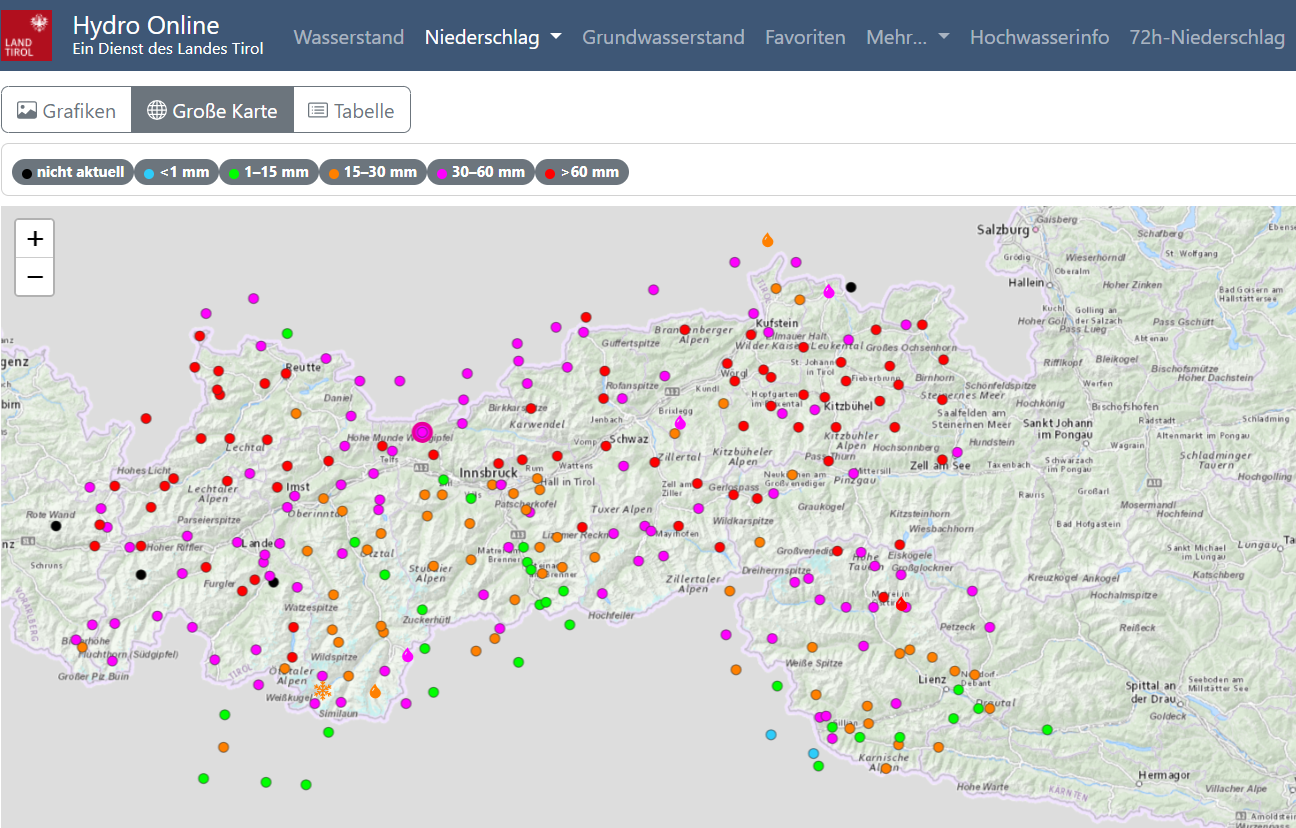1296x828 pixels.
Task: Select the green station marker north of Reutte
Action: (x=287, y=333)
